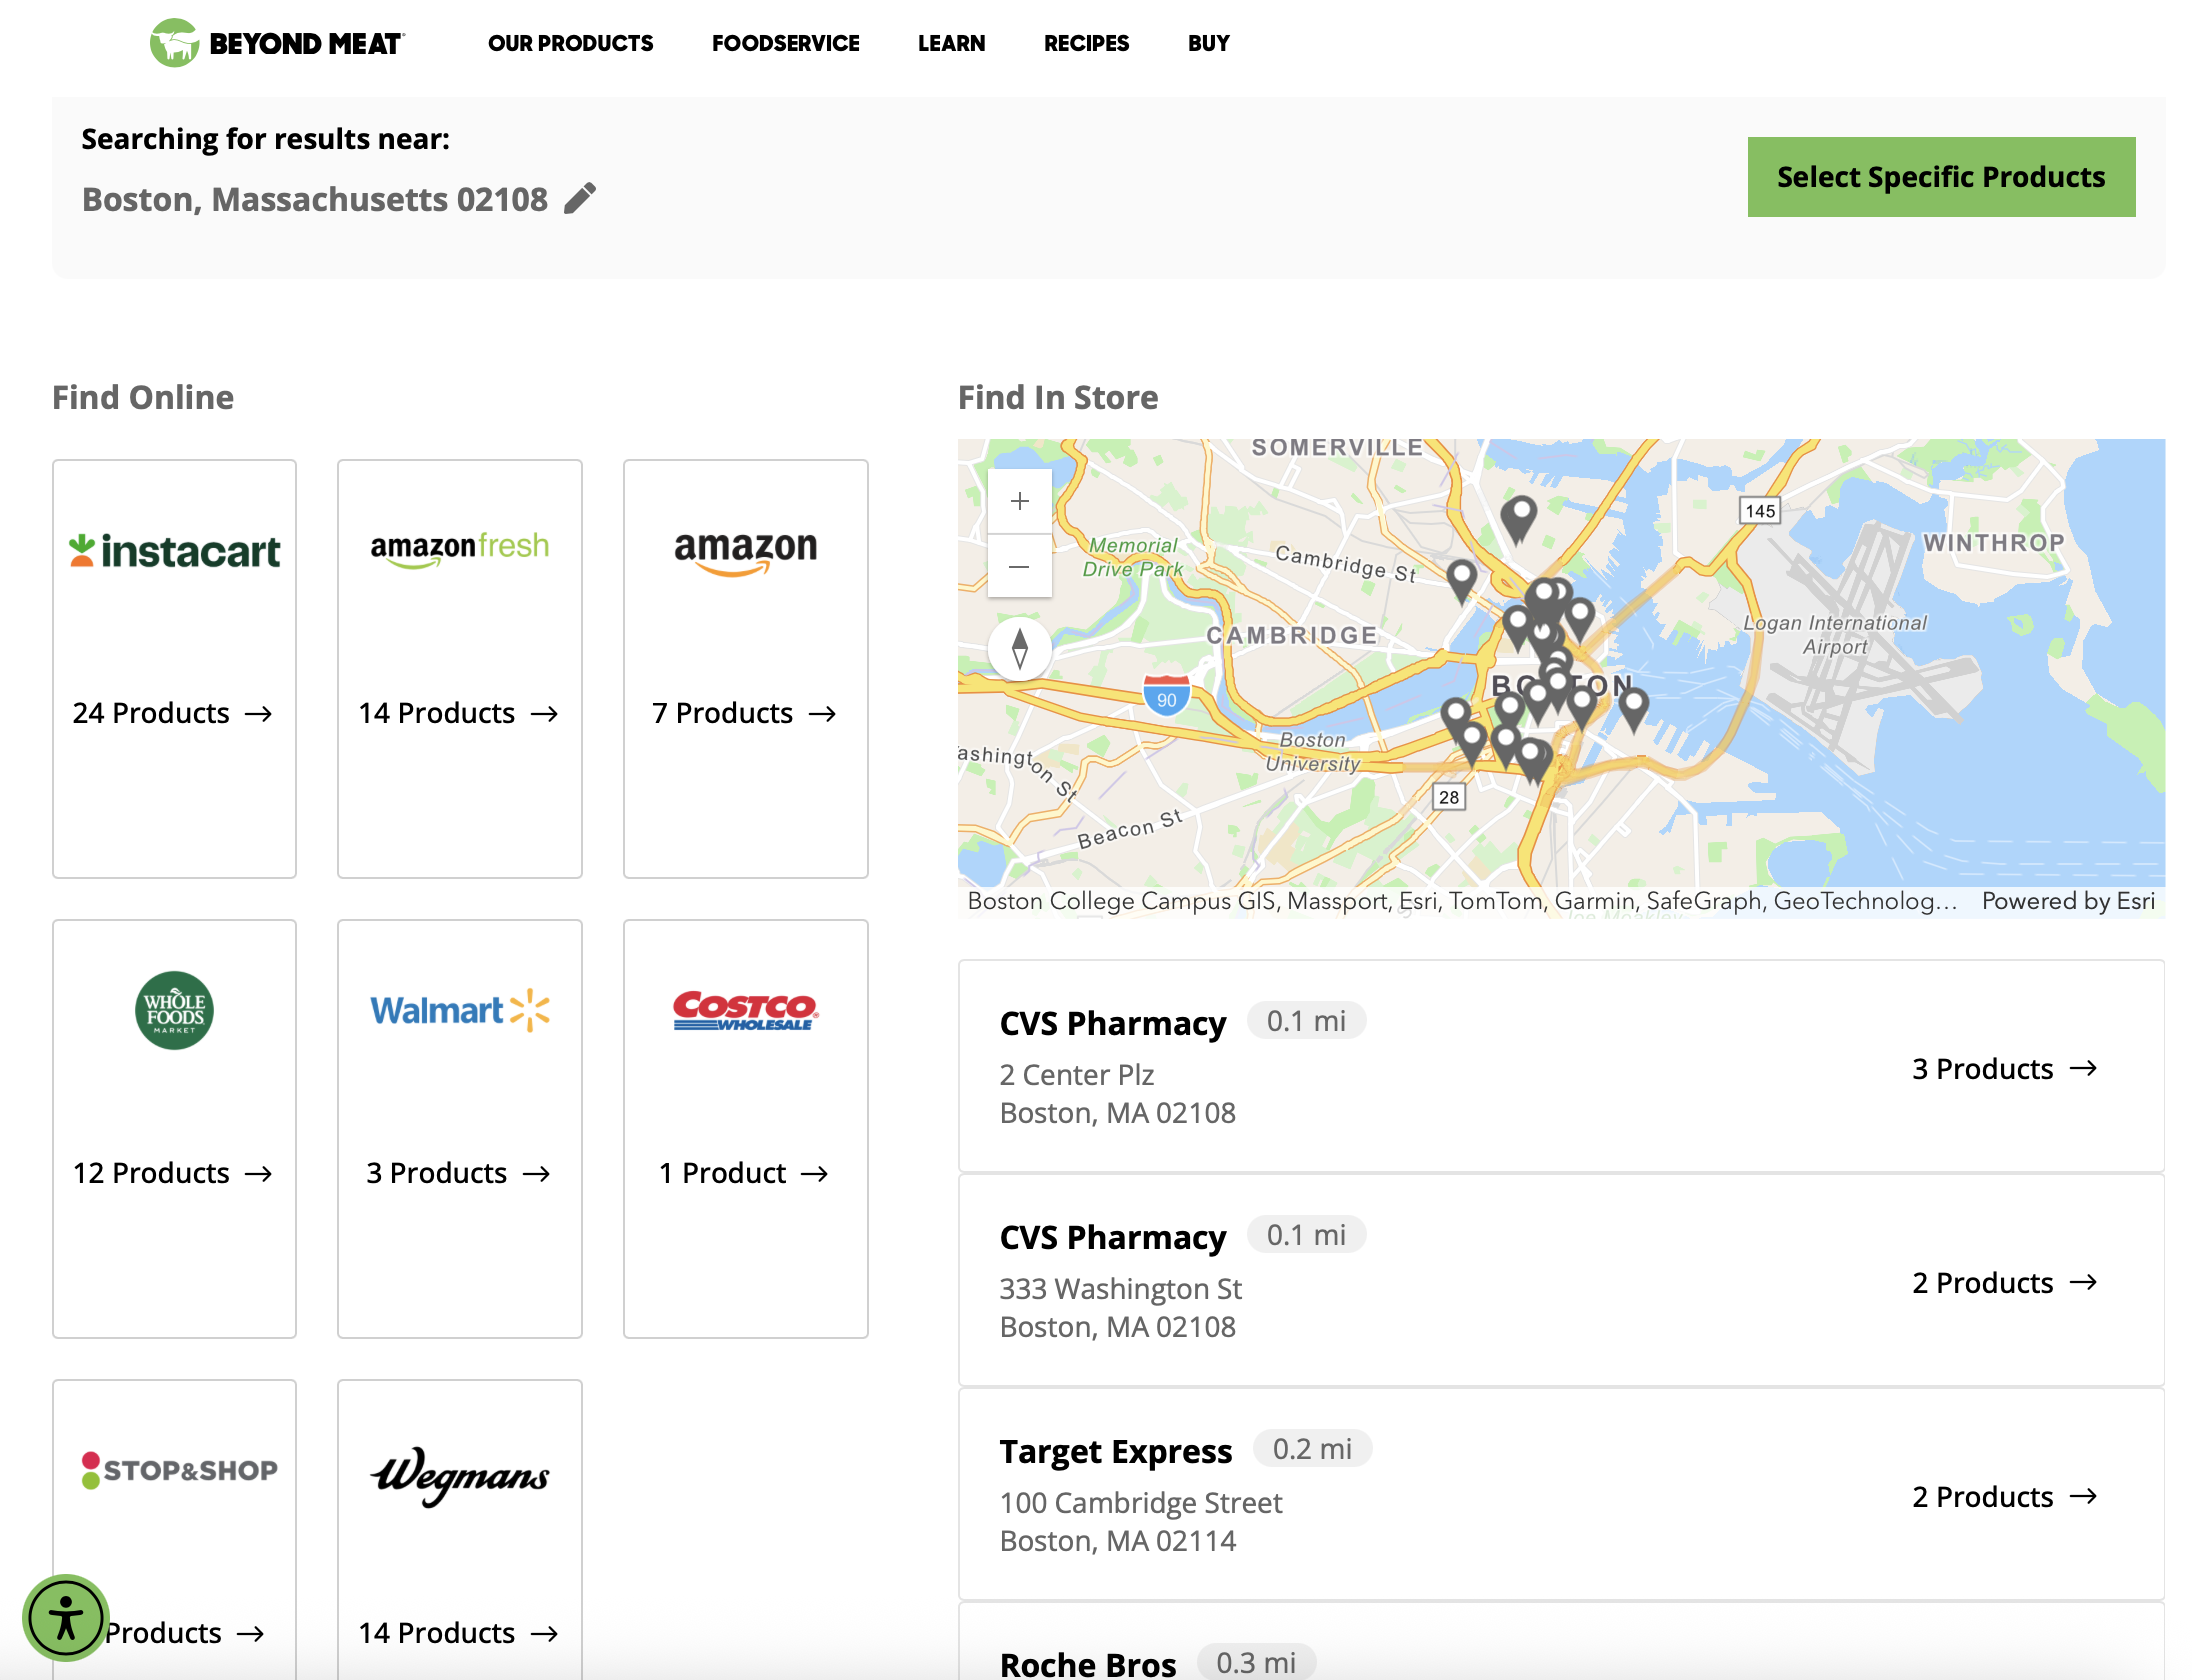Screen dimensions: 2192x1680
Task: Click Select Specific Products button
Action: click(x=1941, y=177)
